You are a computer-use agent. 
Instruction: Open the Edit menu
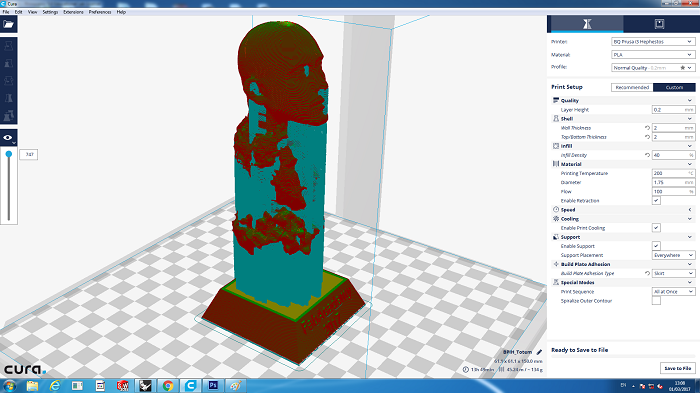point(18,12)
